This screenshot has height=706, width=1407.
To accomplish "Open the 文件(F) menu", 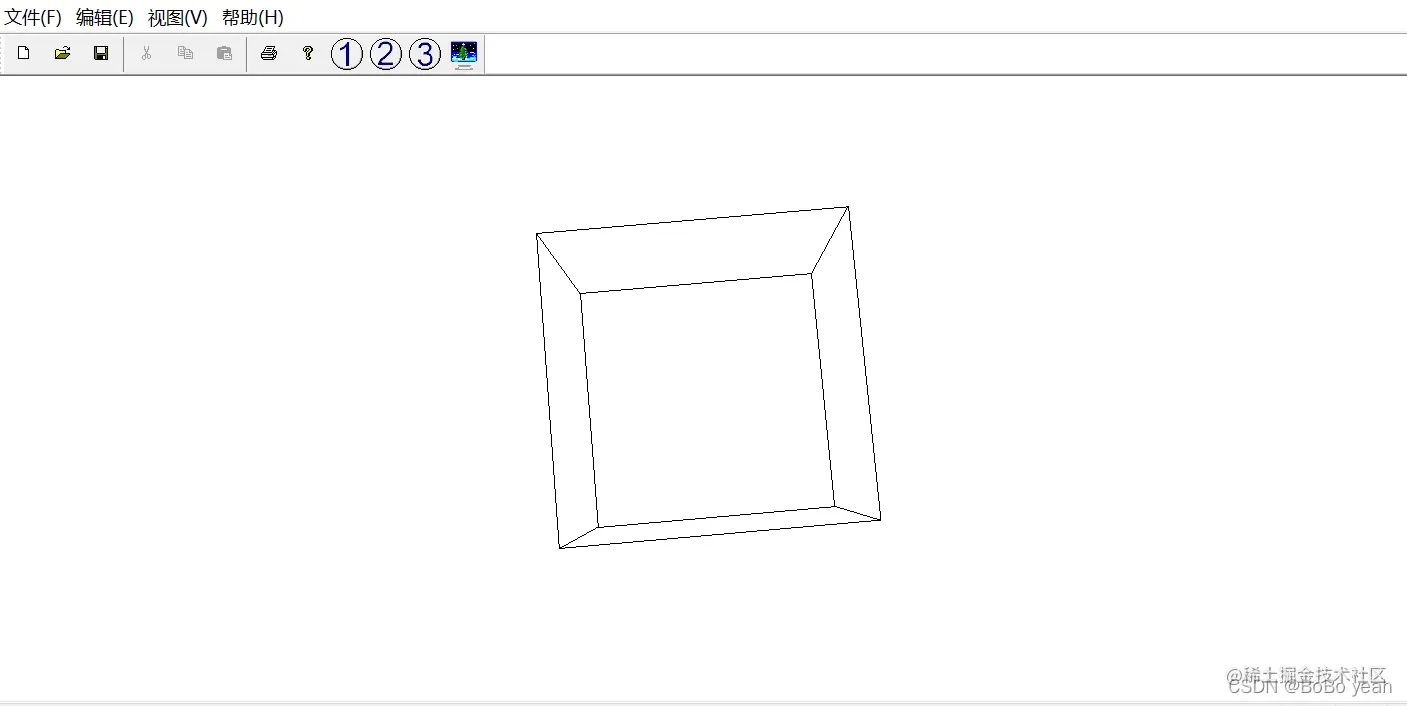I will pos(33,17).
